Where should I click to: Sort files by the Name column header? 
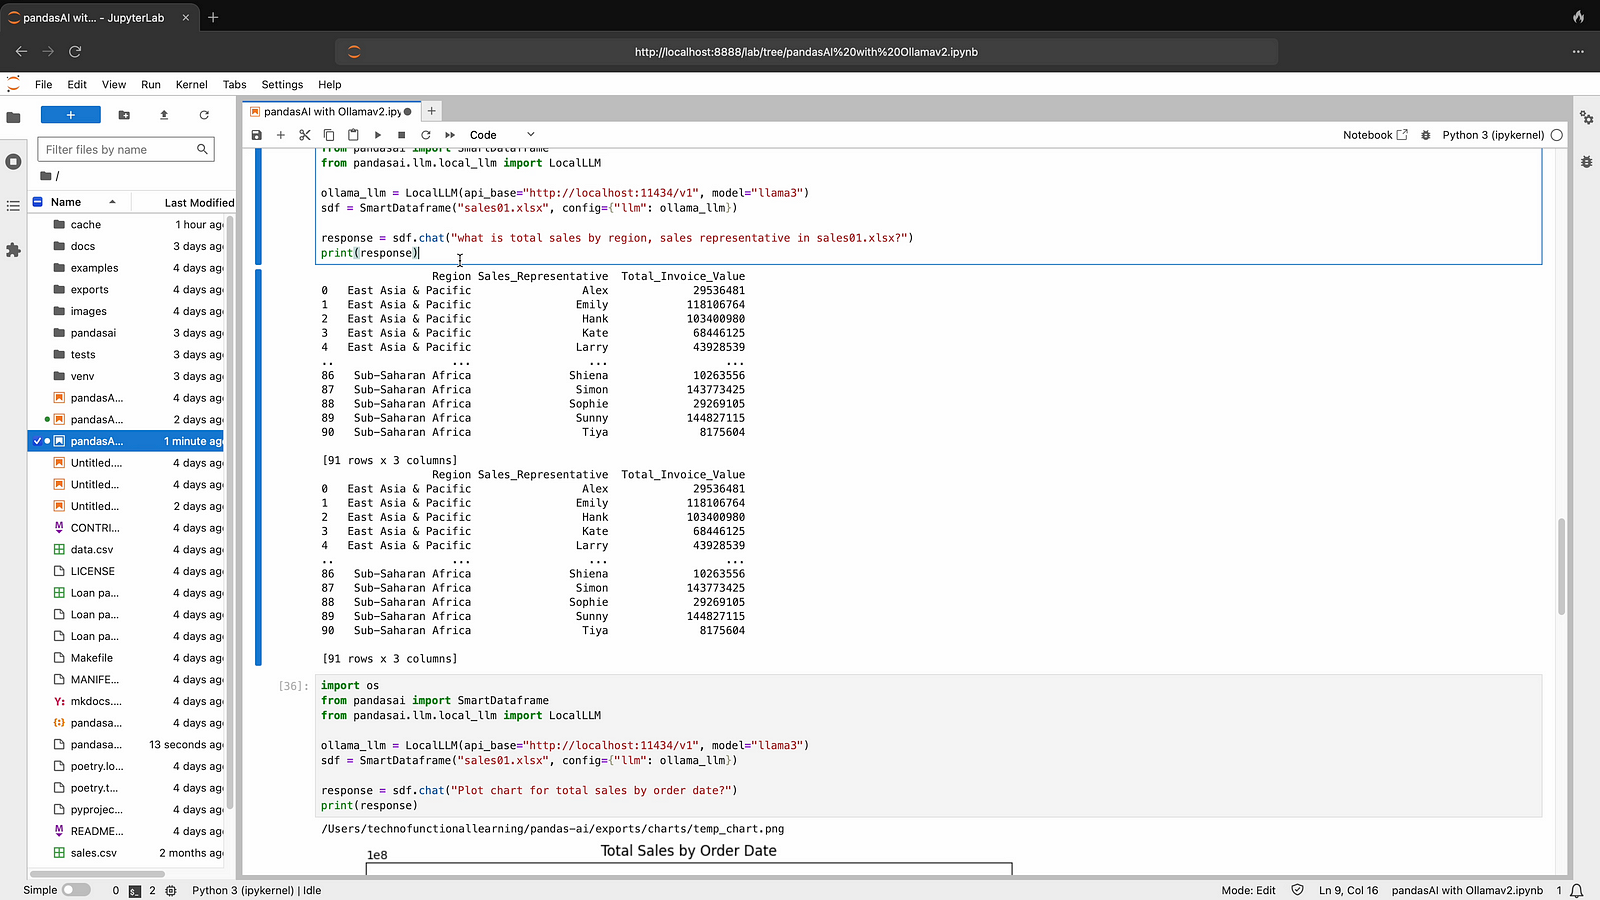pyautogui.click(x=66, y=202)
